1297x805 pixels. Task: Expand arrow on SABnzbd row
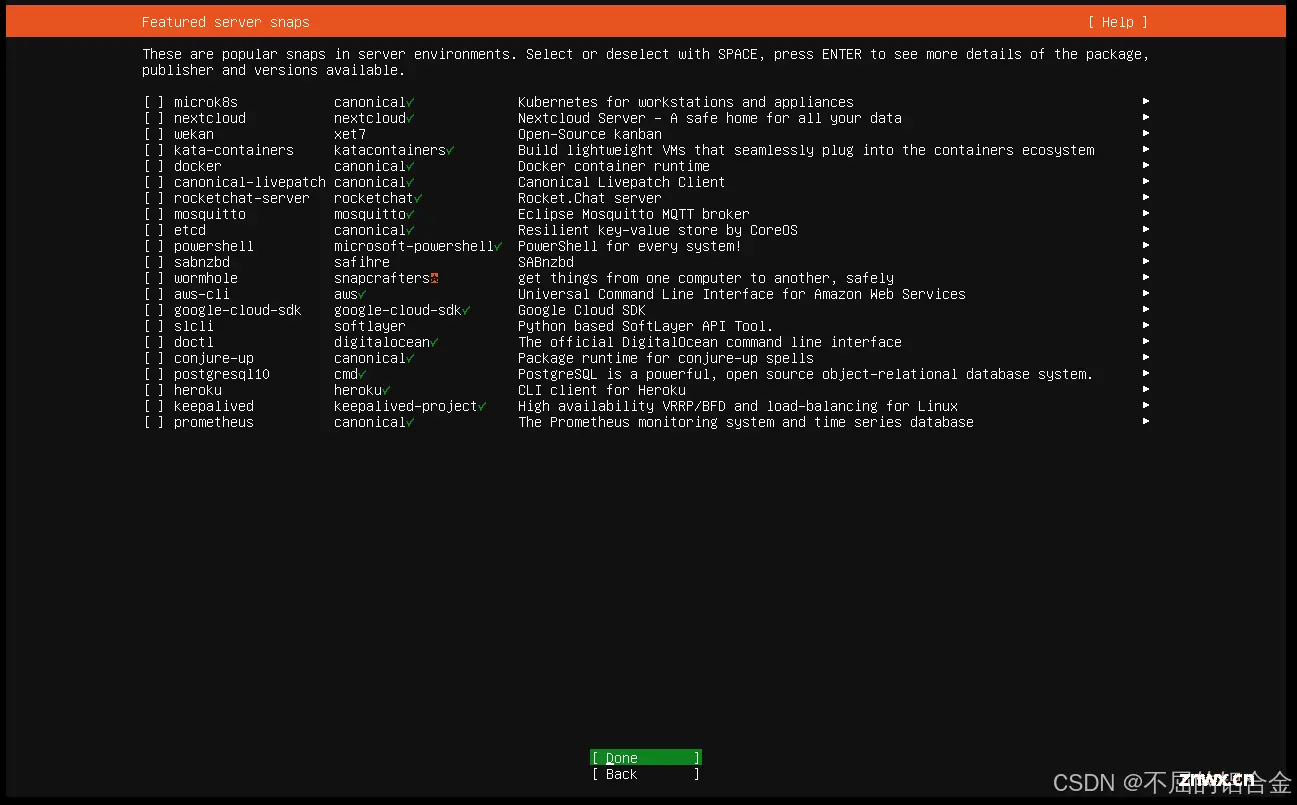click(1146, 261)
